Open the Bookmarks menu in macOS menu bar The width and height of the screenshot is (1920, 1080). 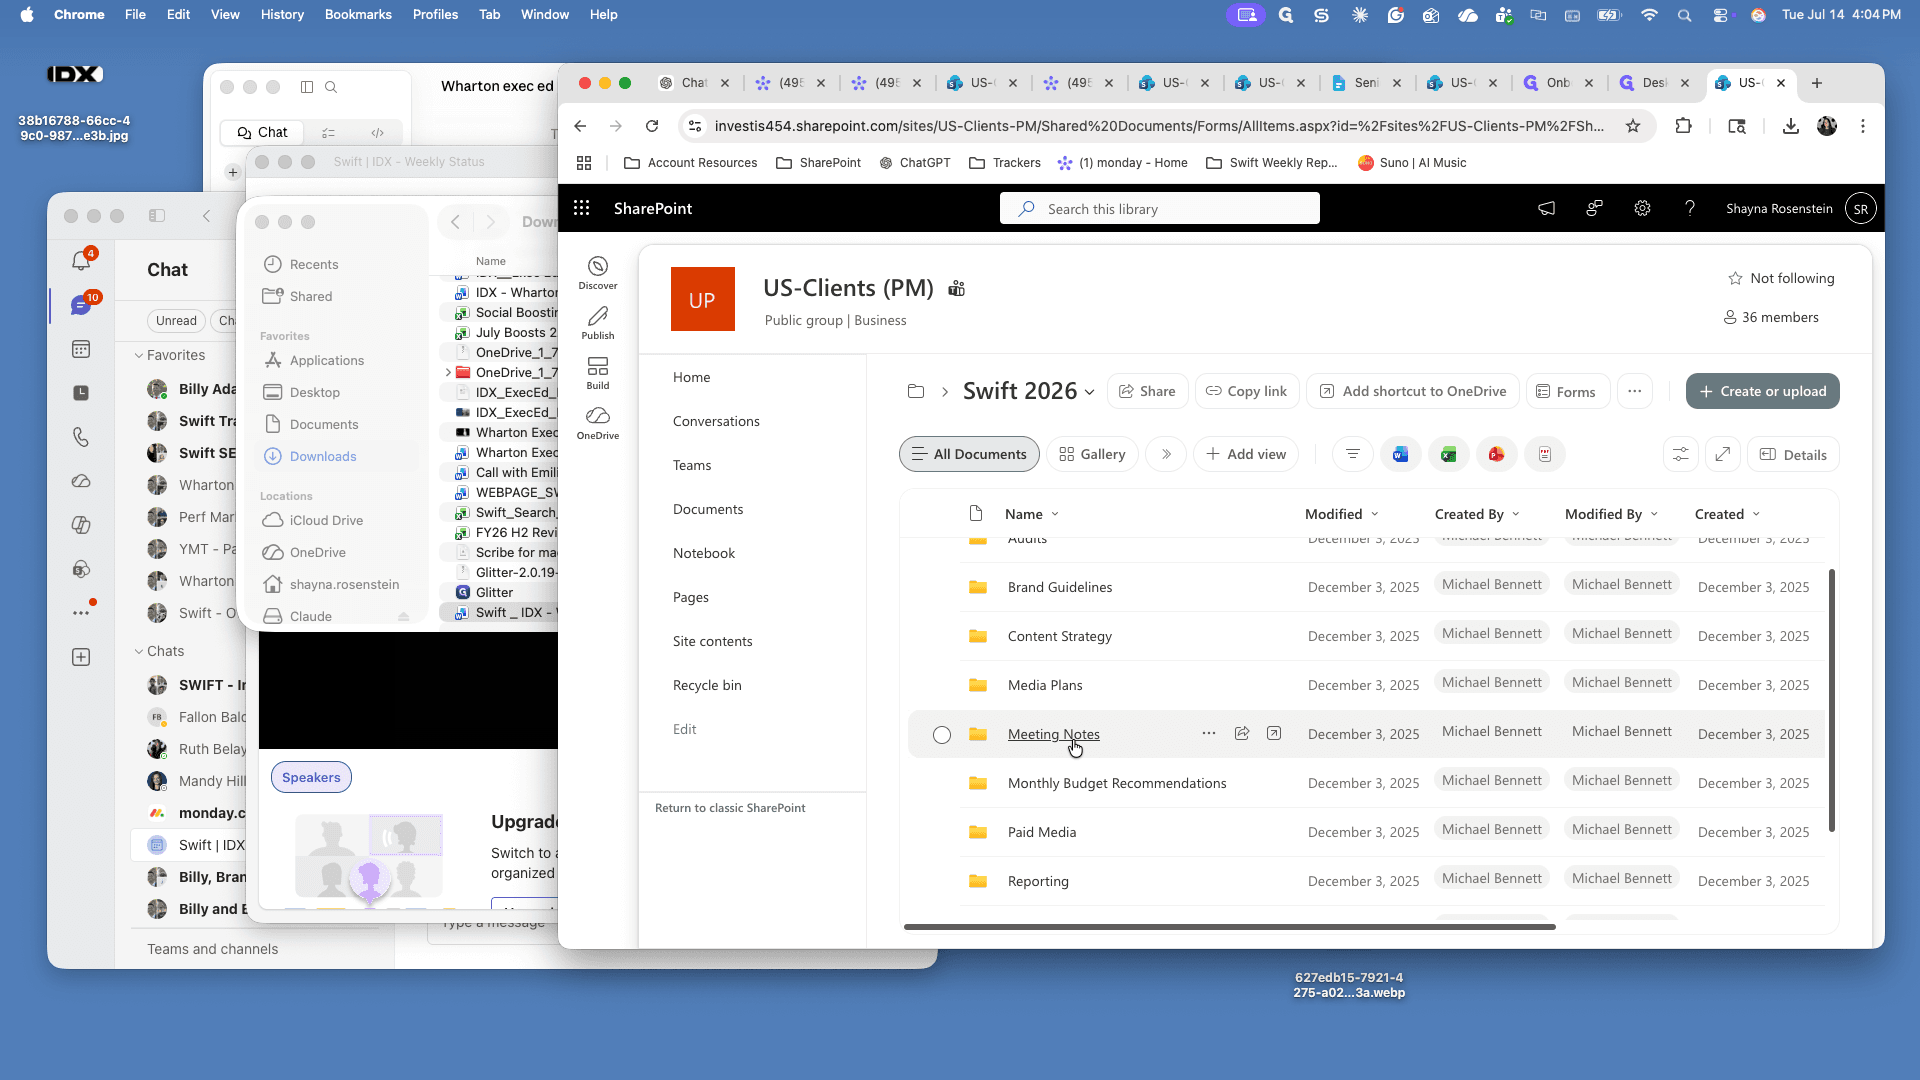(358, 14)
